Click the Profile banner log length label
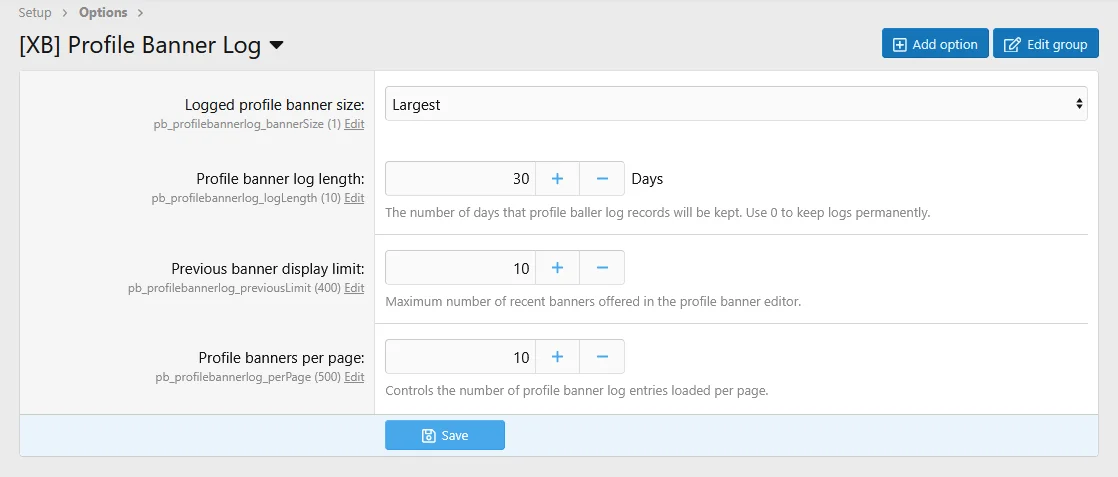The width and height of the screenshot is (1118, 477). (280, 179)
